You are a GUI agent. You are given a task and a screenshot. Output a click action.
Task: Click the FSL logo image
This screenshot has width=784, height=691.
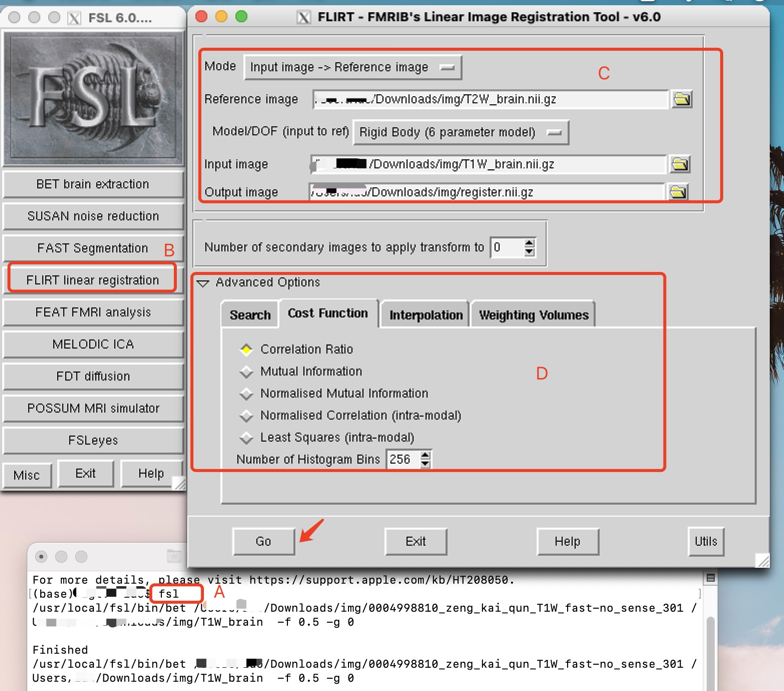[93, 98]
